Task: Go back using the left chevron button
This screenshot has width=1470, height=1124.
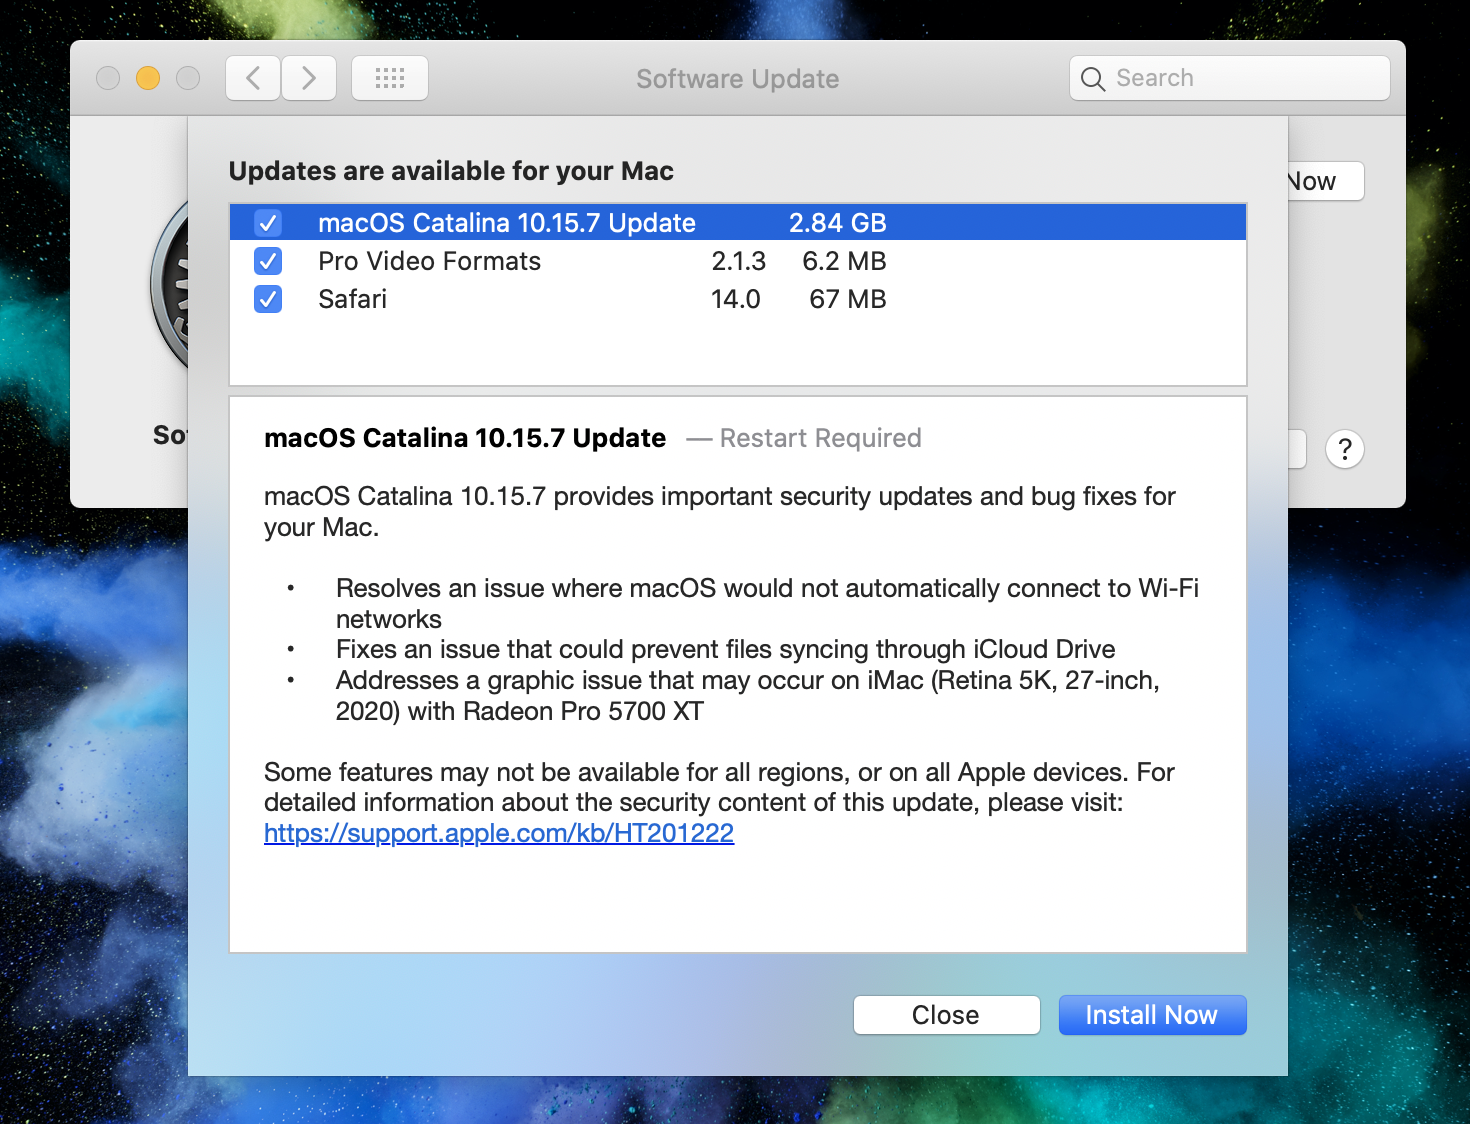Action: pos(253,78)
